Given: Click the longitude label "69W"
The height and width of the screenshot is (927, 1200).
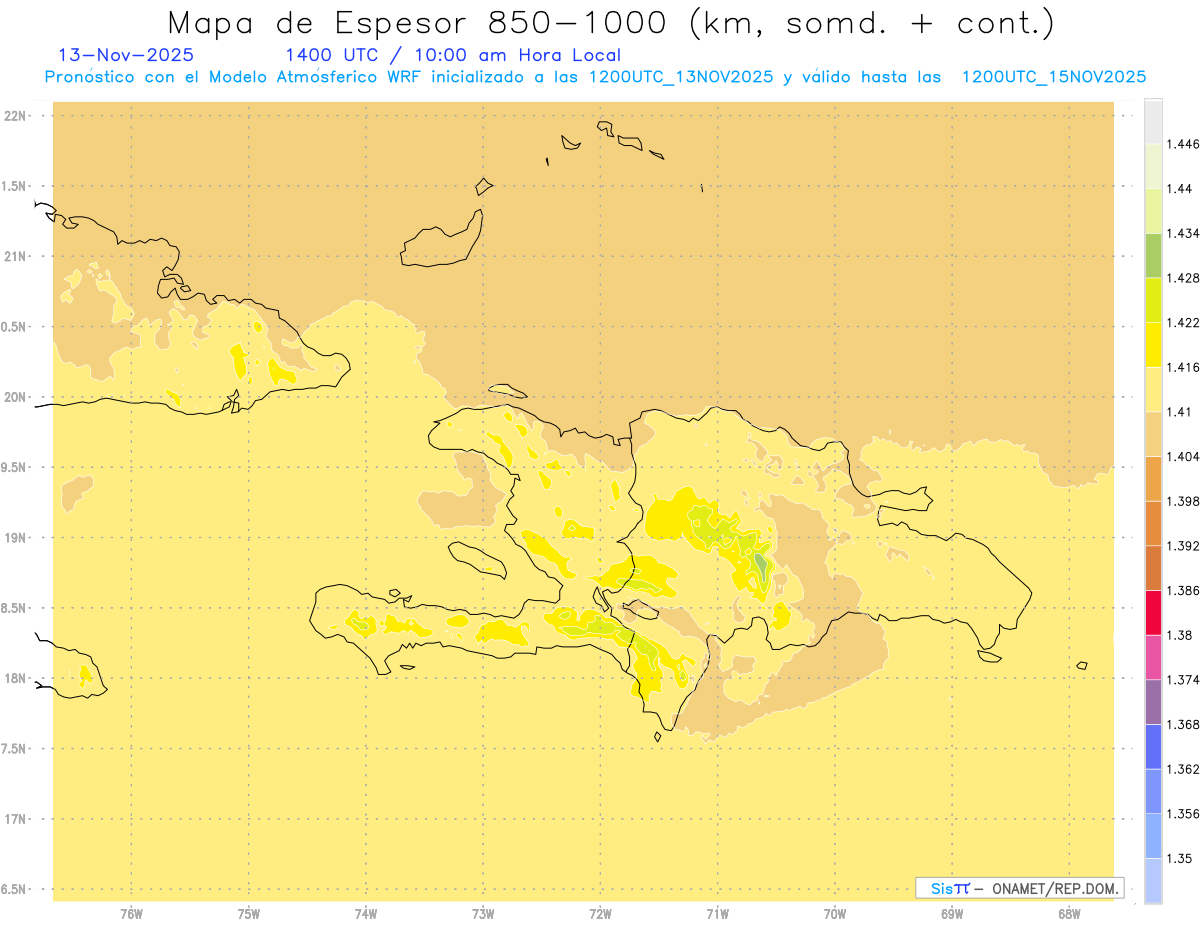Looking at the screenshot, I should (x=952, y=913).
